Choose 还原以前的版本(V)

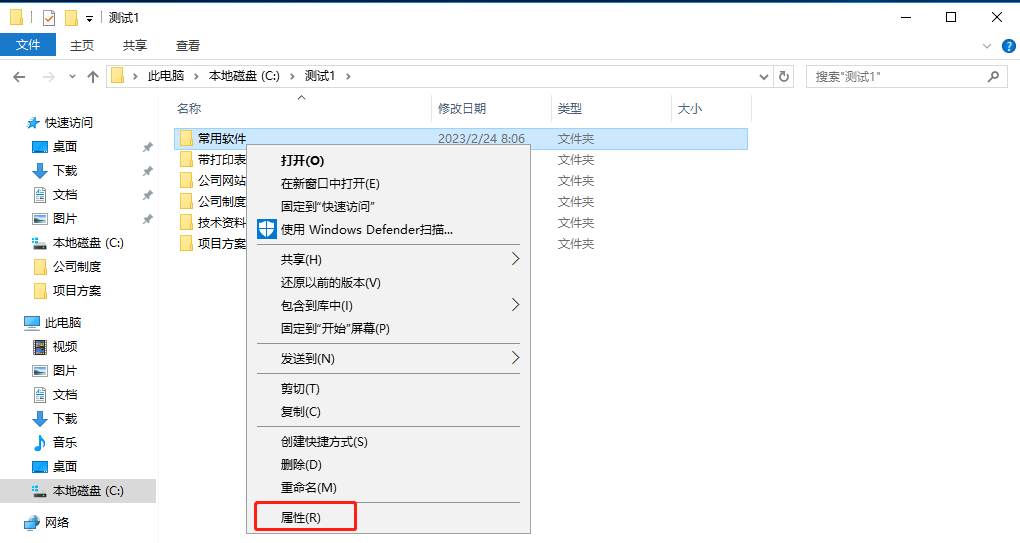point(389,283)
